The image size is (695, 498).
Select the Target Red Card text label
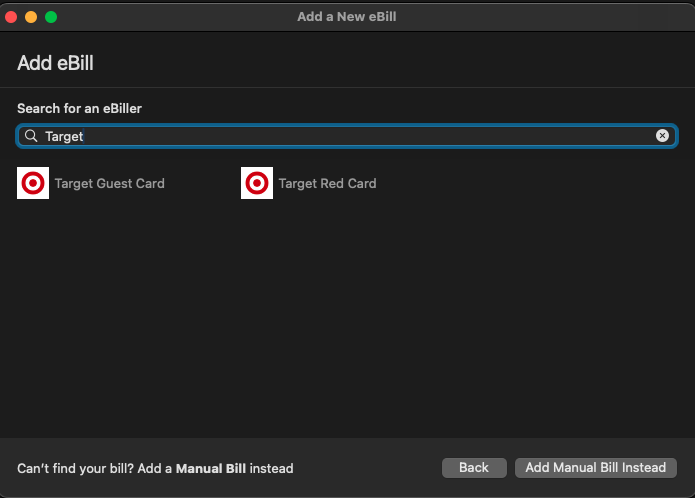[328, 183]
